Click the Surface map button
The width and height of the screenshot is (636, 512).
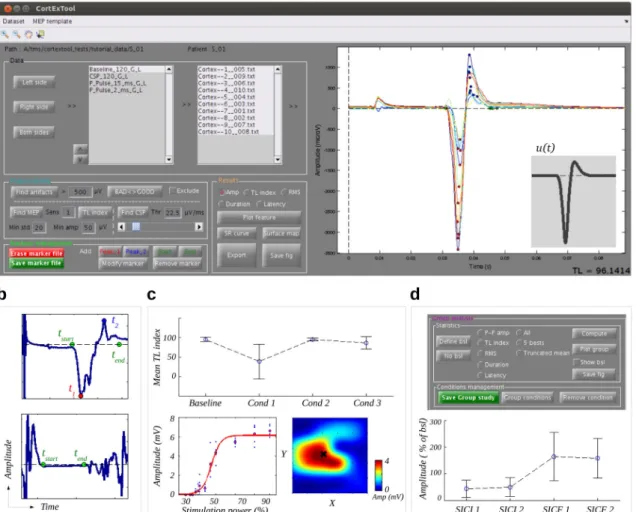coord(281,233)
